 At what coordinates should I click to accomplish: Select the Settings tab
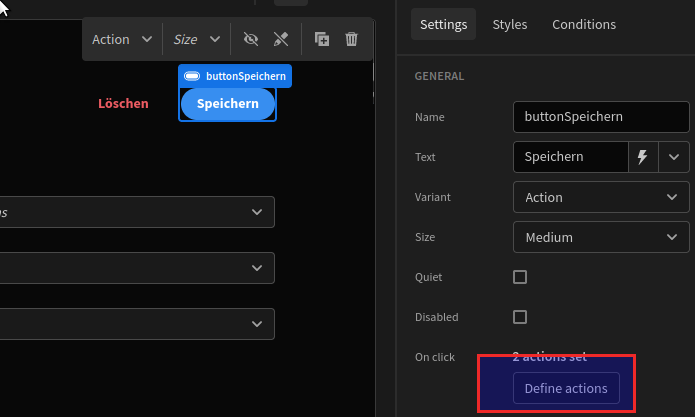point(443,24)
